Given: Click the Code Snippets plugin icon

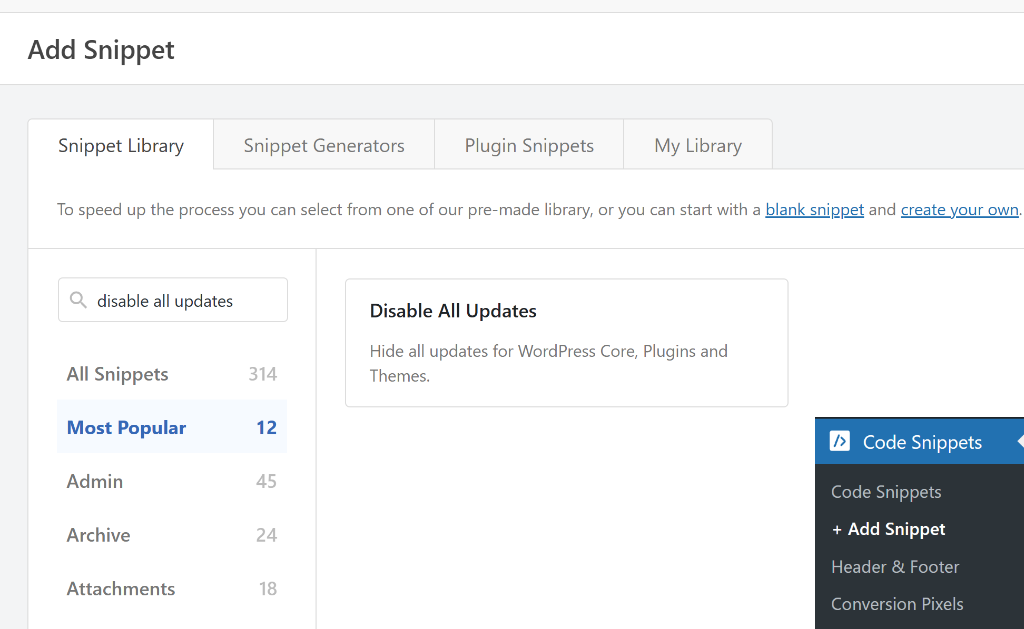Looking at the screenshot, I should click(x=837, y=441).
